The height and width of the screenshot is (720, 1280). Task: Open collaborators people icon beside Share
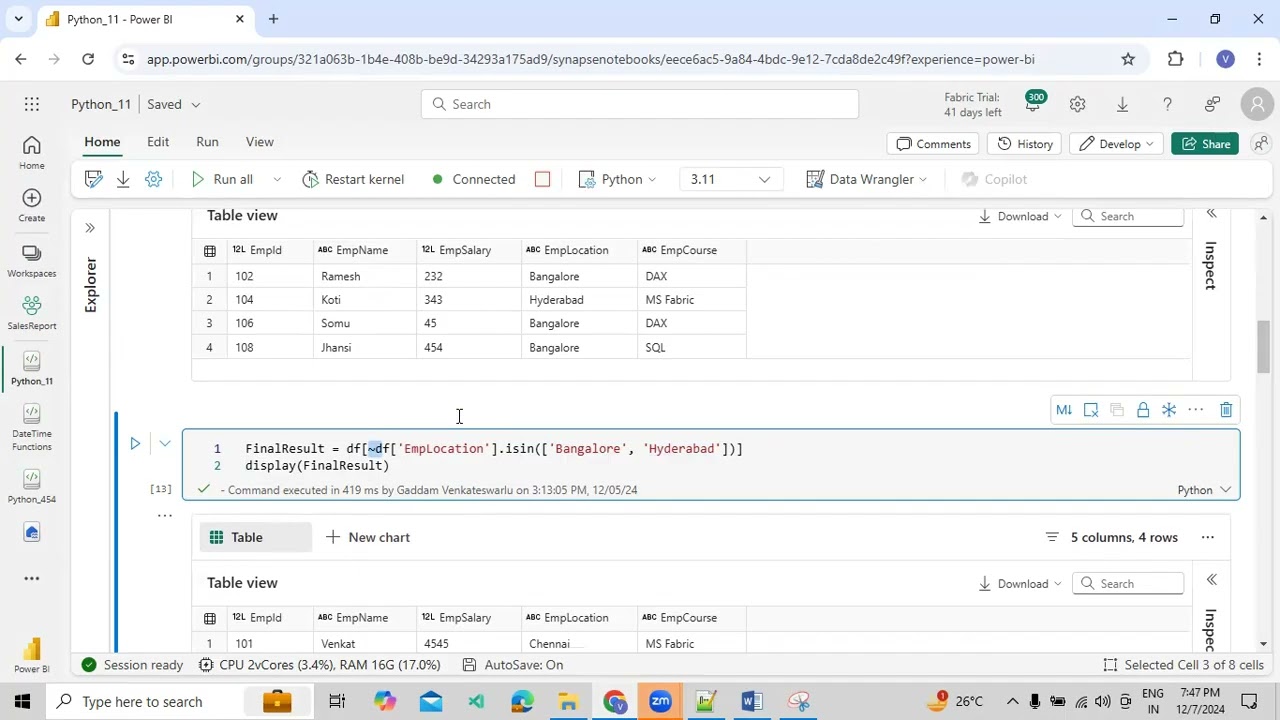click(1261, 144)
